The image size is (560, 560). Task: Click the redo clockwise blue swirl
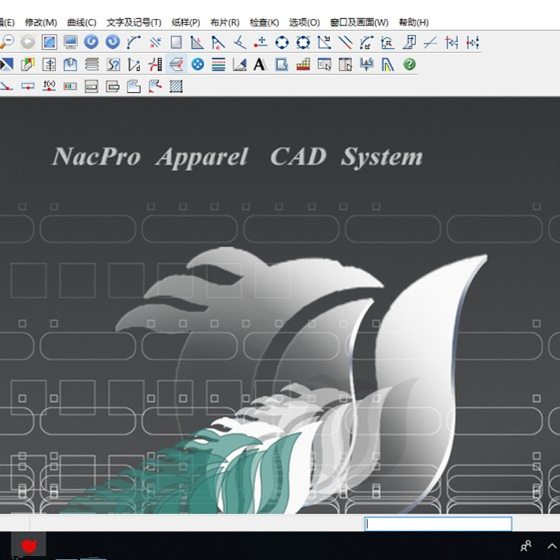pyautogui.click(x=113, y=42)
